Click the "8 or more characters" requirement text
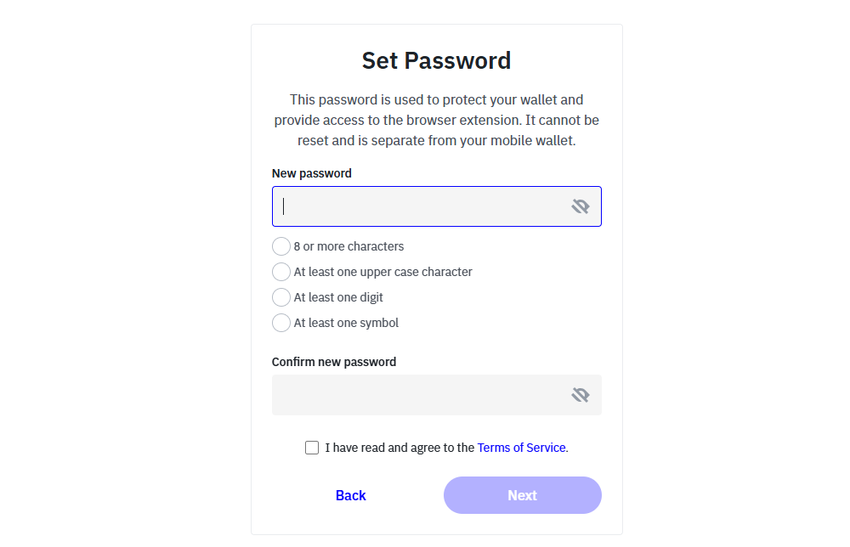 349,246
